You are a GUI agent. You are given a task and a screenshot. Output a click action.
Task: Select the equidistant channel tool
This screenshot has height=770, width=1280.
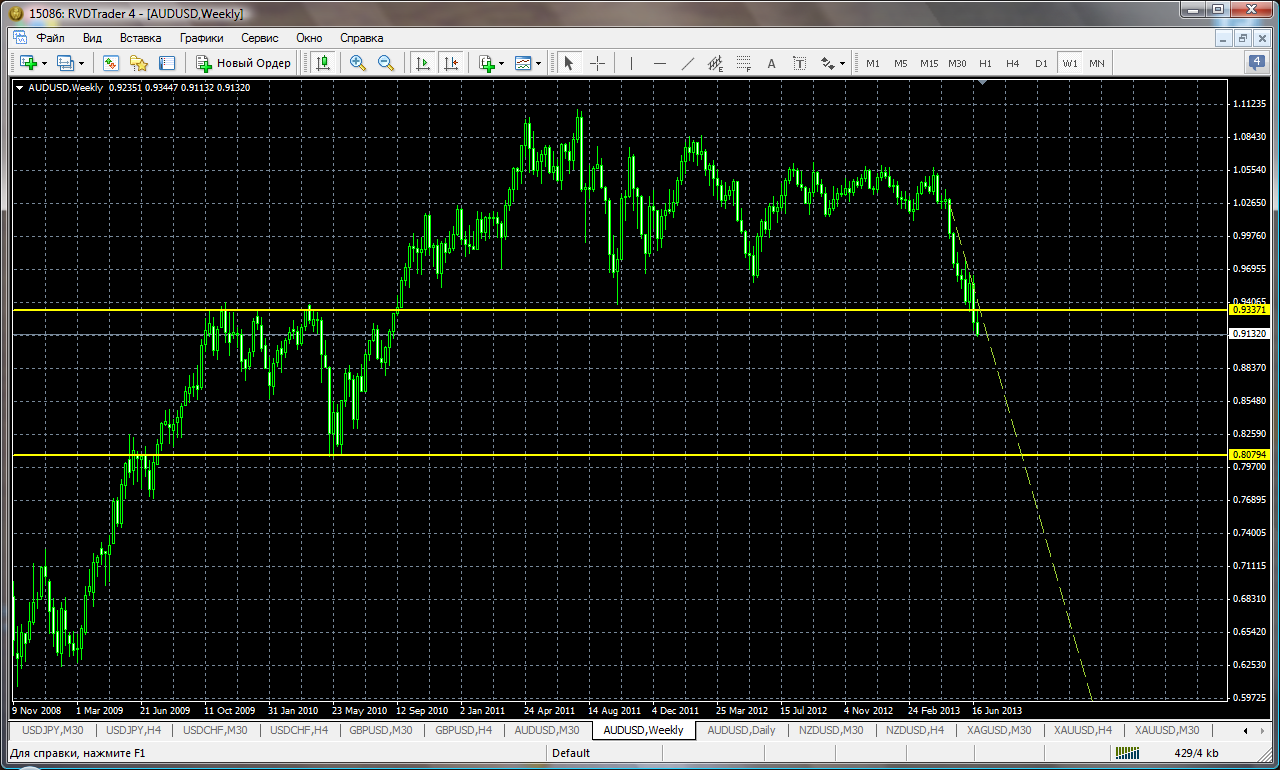715,63
